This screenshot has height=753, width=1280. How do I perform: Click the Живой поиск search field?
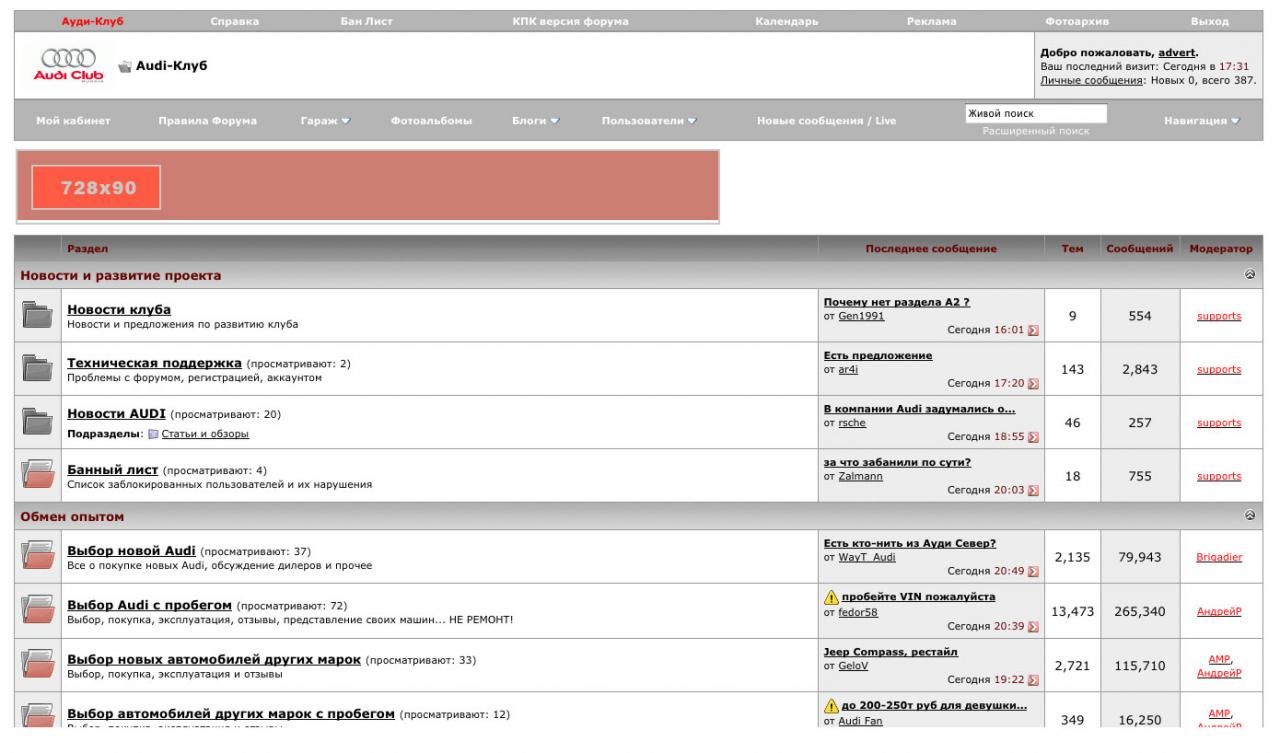click(x=1035, y=113)
